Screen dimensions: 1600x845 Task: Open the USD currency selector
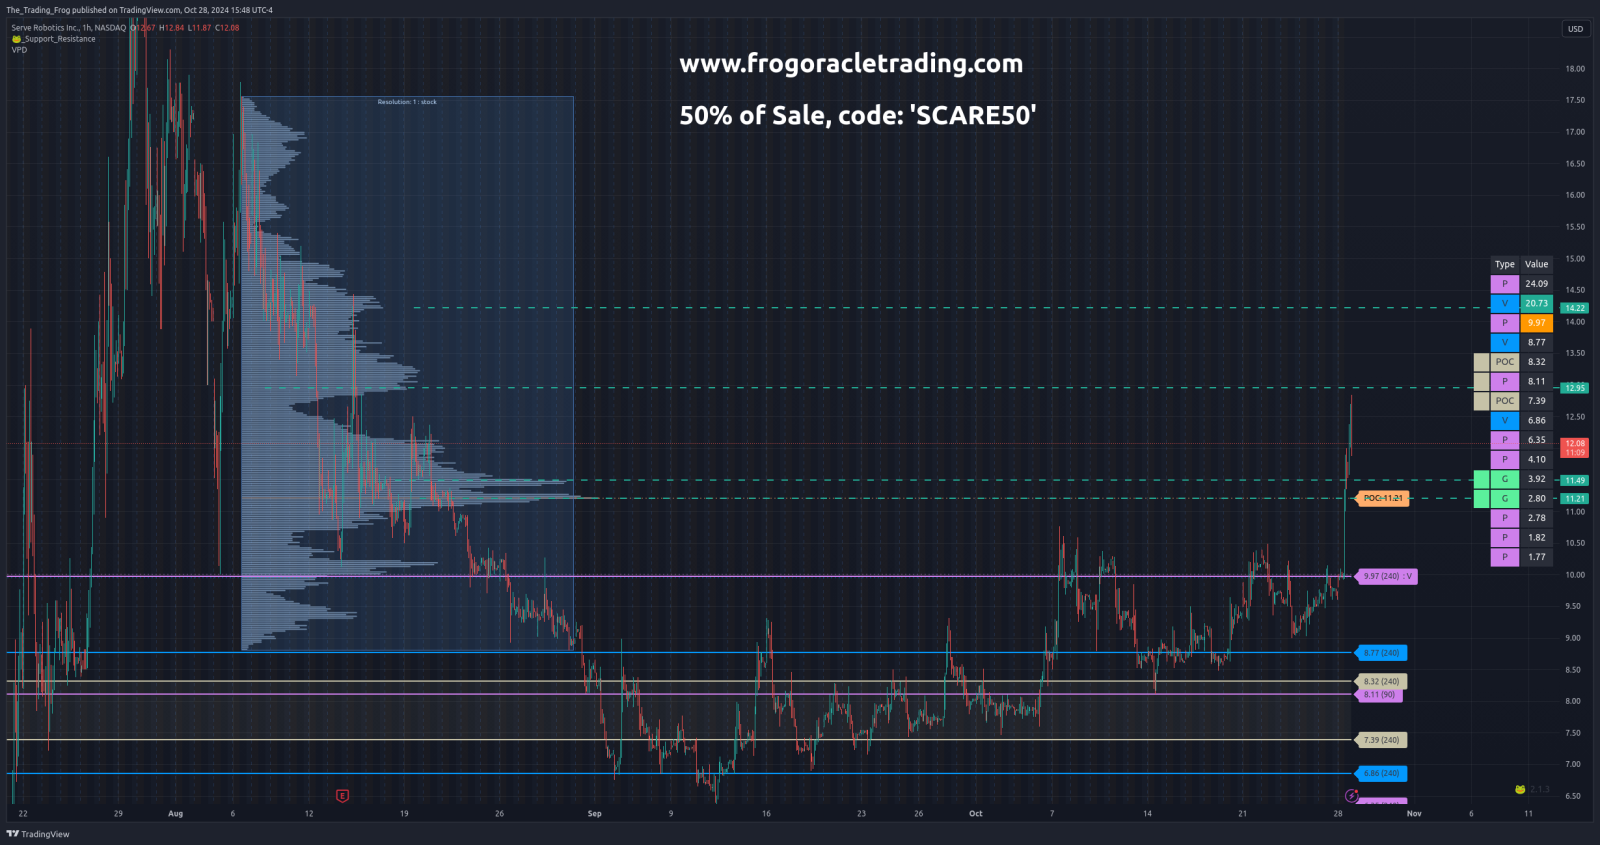[1575, 29]
